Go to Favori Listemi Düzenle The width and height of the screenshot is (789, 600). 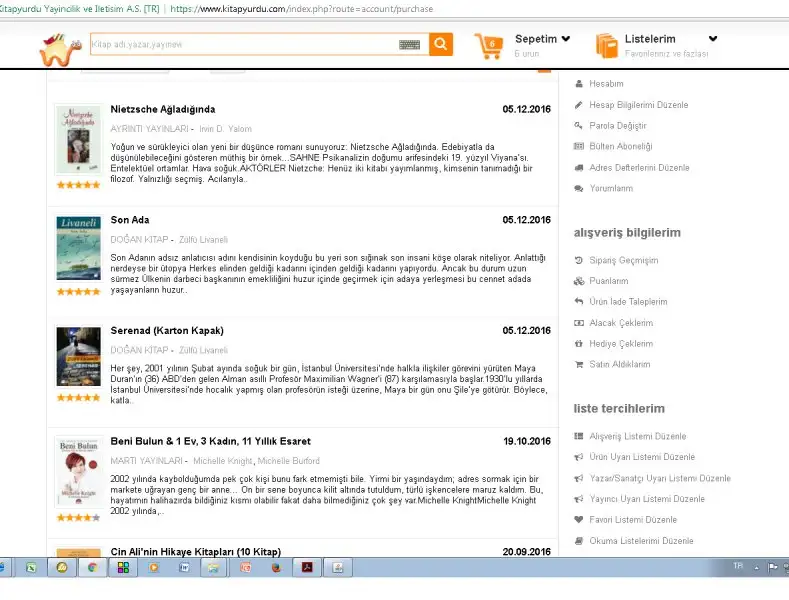632,520
